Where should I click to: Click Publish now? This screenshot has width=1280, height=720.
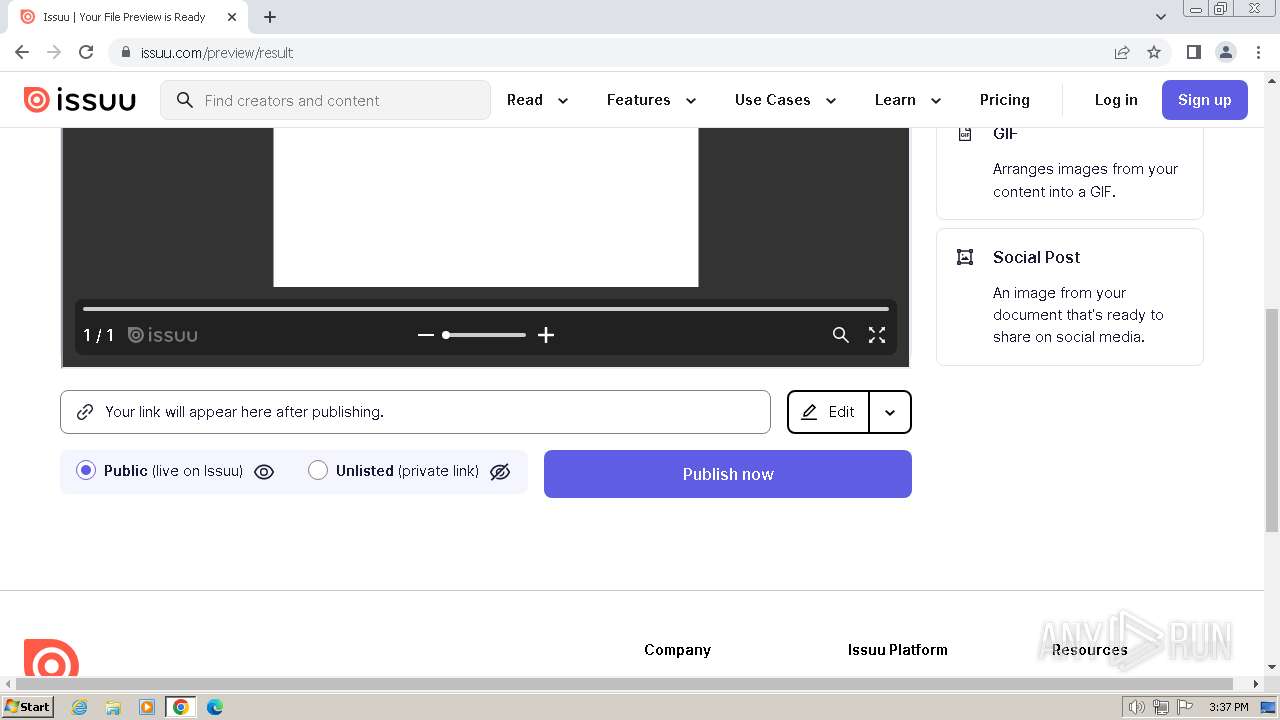[x=728, y=474]
